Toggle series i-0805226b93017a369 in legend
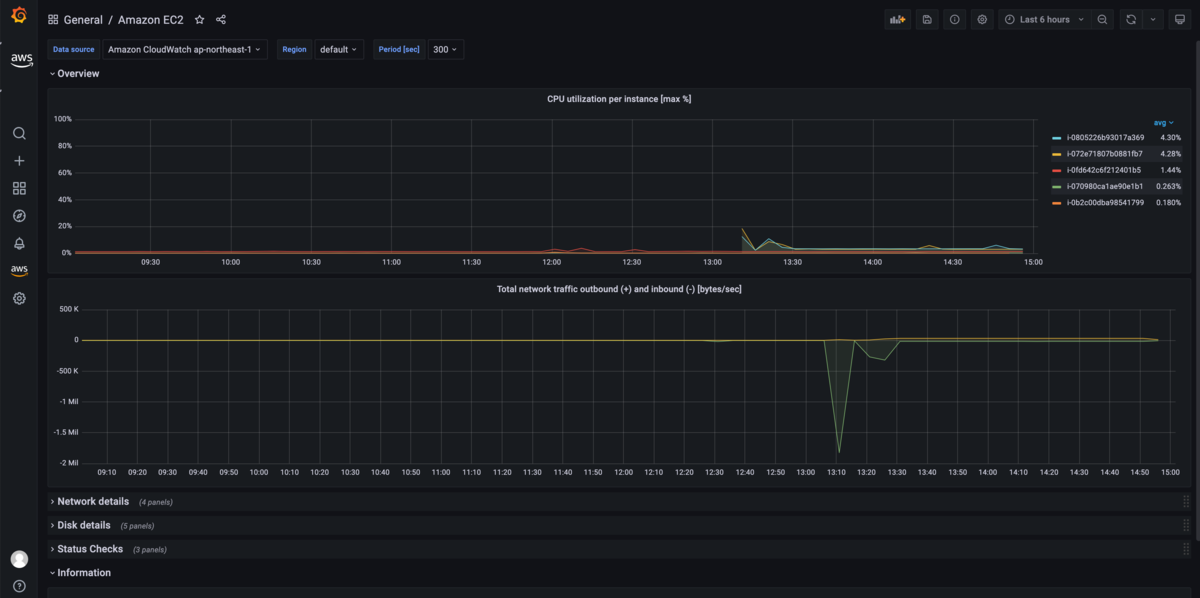This screenshot has height=598, width=1200. pyautogui.click(x=1105, y=137)
